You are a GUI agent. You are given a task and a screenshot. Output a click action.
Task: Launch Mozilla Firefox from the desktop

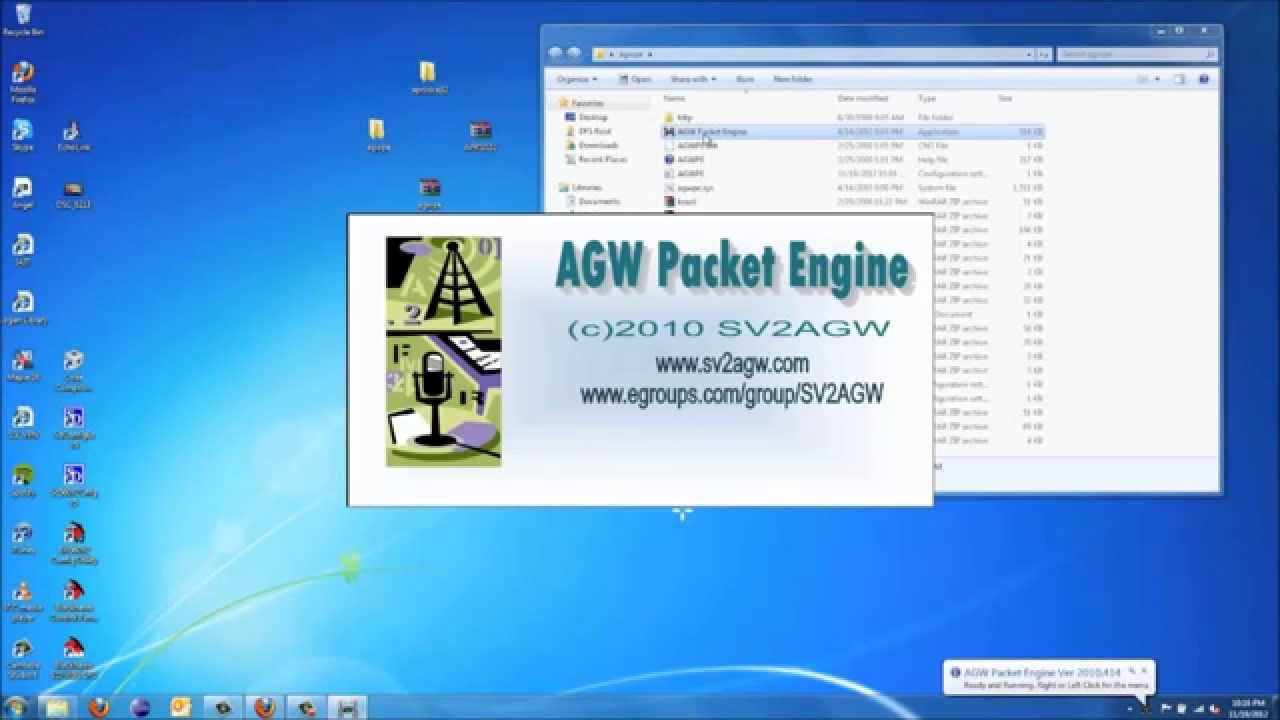(x=22, y=80)
